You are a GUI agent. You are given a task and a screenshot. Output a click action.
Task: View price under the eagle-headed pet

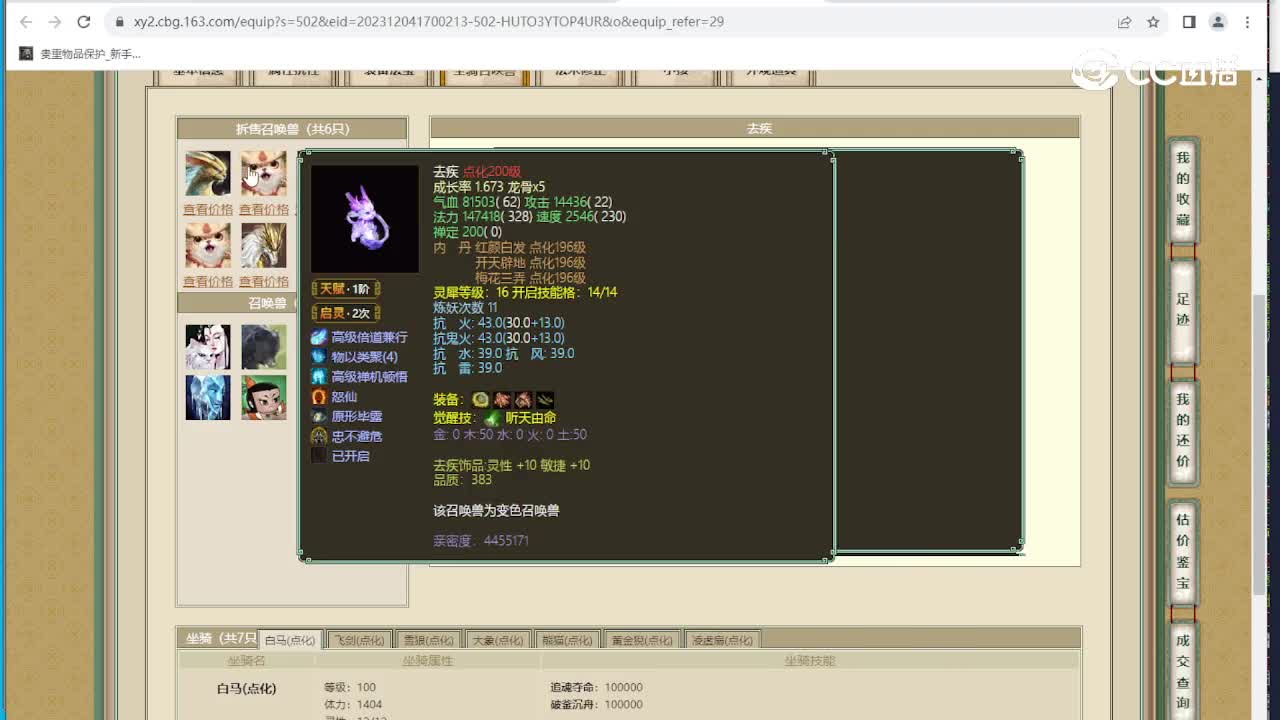point(208,210)
